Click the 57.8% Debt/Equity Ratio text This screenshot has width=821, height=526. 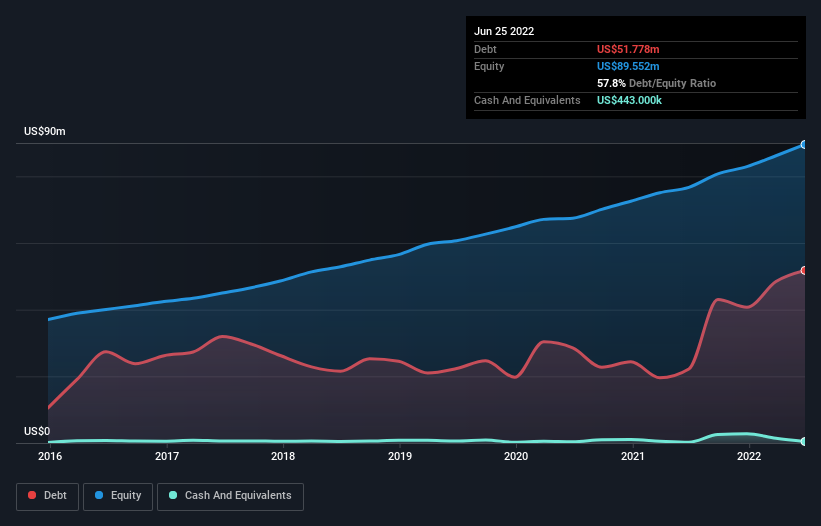click(656, 83)
